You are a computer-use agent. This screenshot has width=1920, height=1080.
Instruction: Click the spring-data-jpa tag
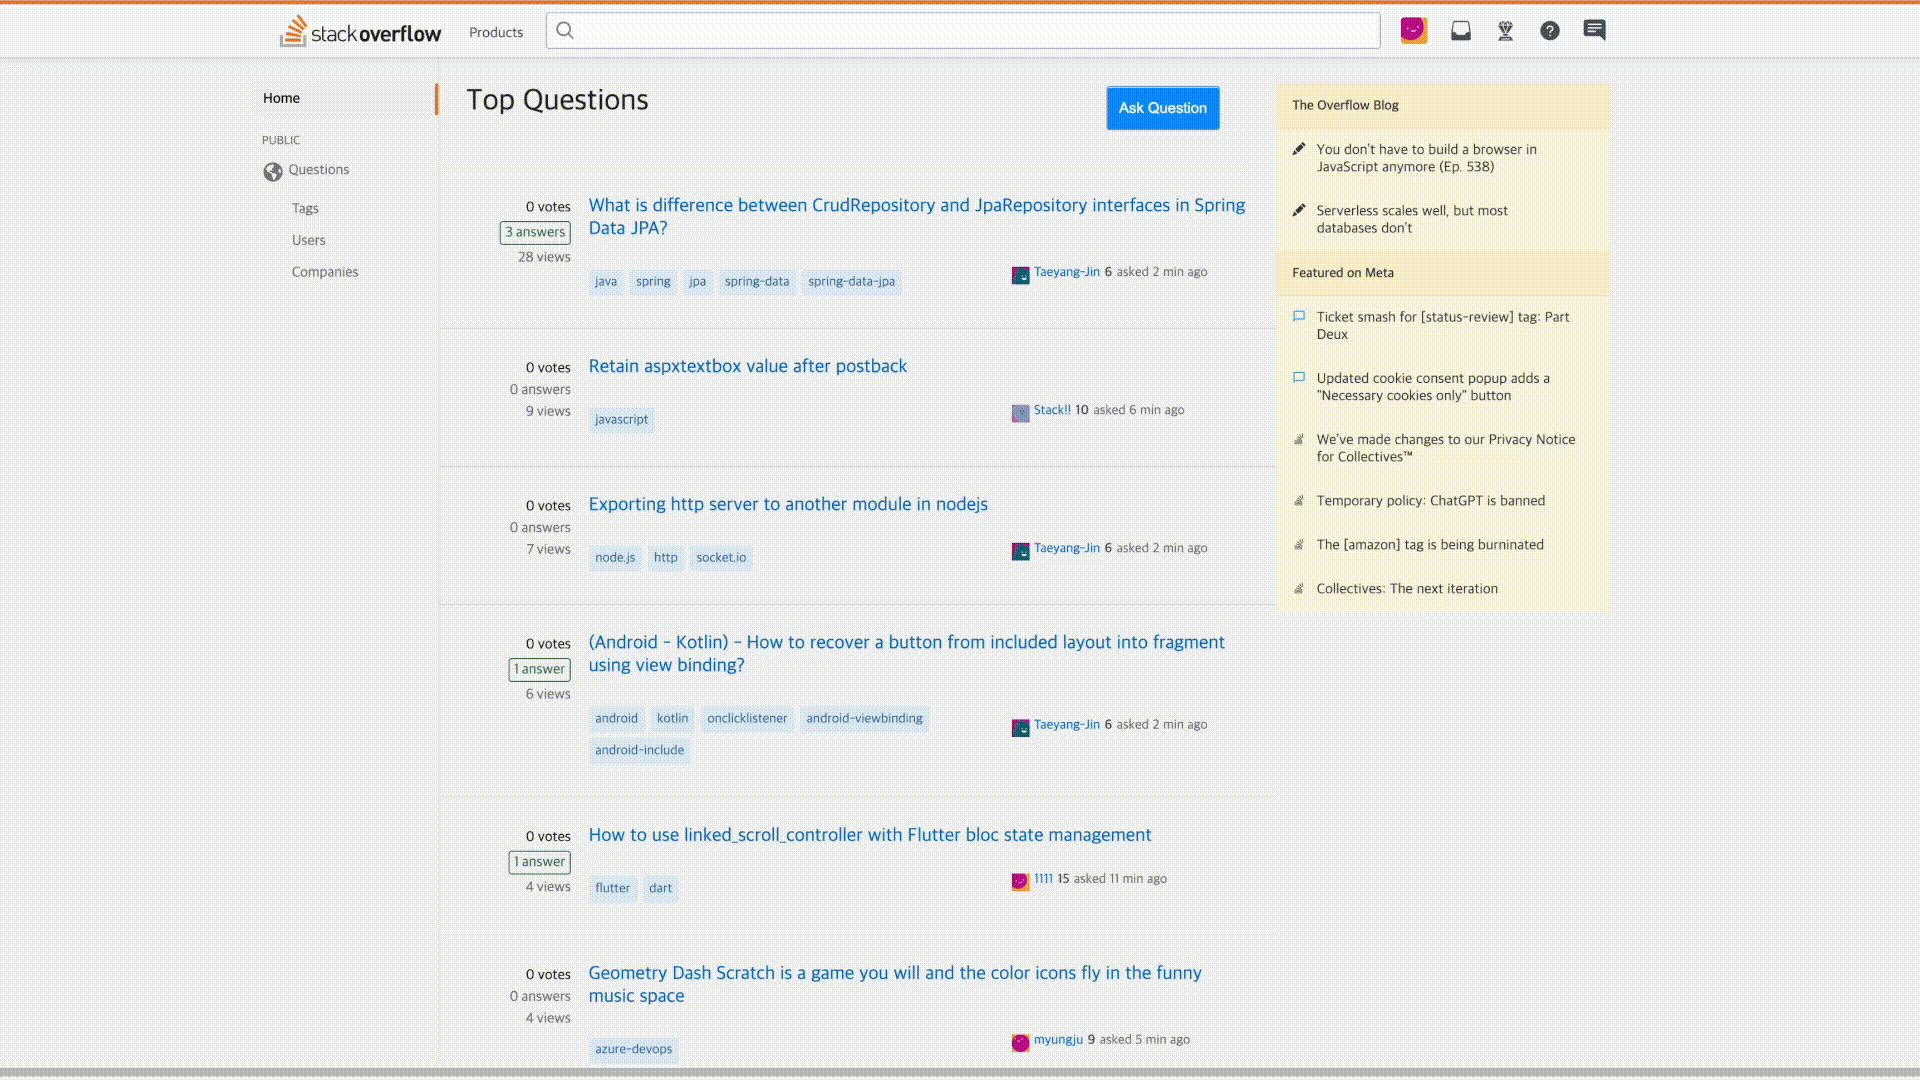pyautogui.click(x=851, y=282)
